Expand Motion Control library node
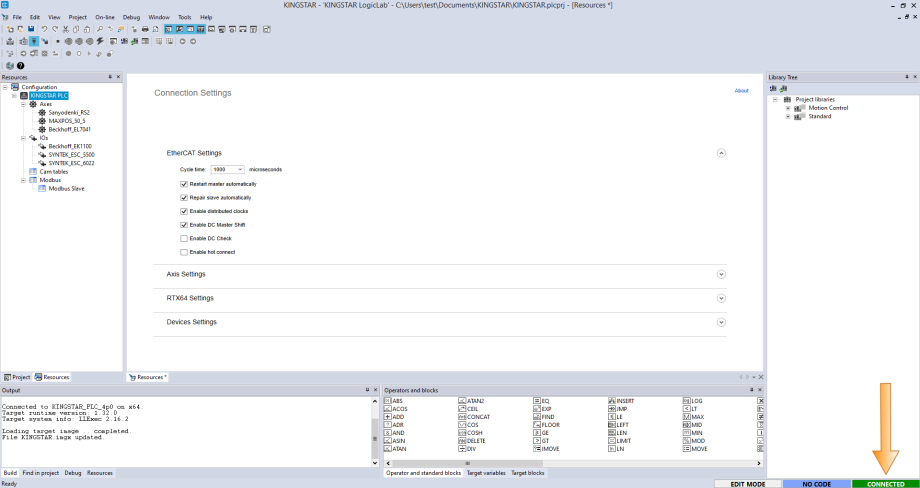The image size is (920, 488). [x=788, y=108]
